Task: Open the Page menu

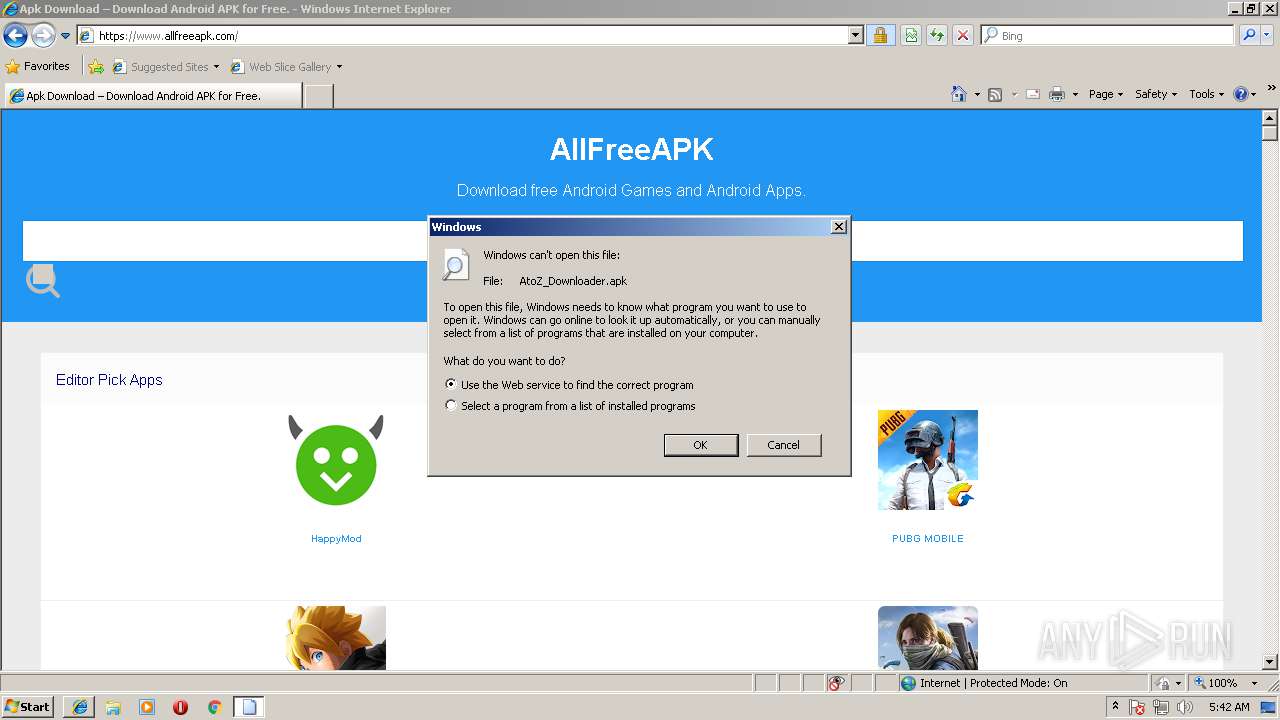Action: pyautogui.click(x=1106, y=94)
